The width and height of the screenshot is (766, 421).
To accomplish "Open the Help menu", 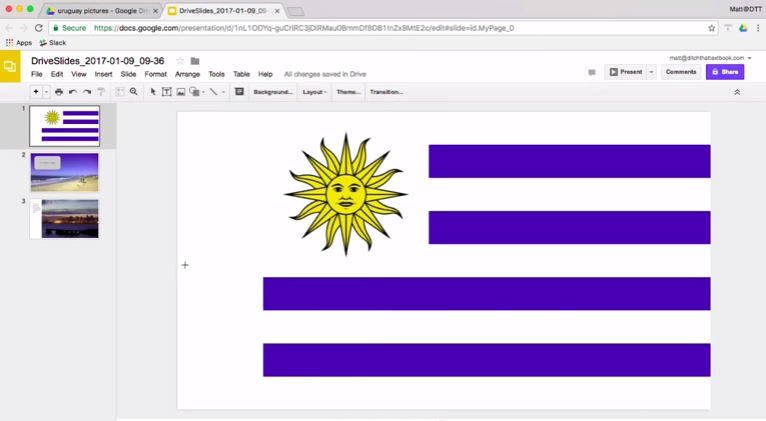I will point(265,74).
